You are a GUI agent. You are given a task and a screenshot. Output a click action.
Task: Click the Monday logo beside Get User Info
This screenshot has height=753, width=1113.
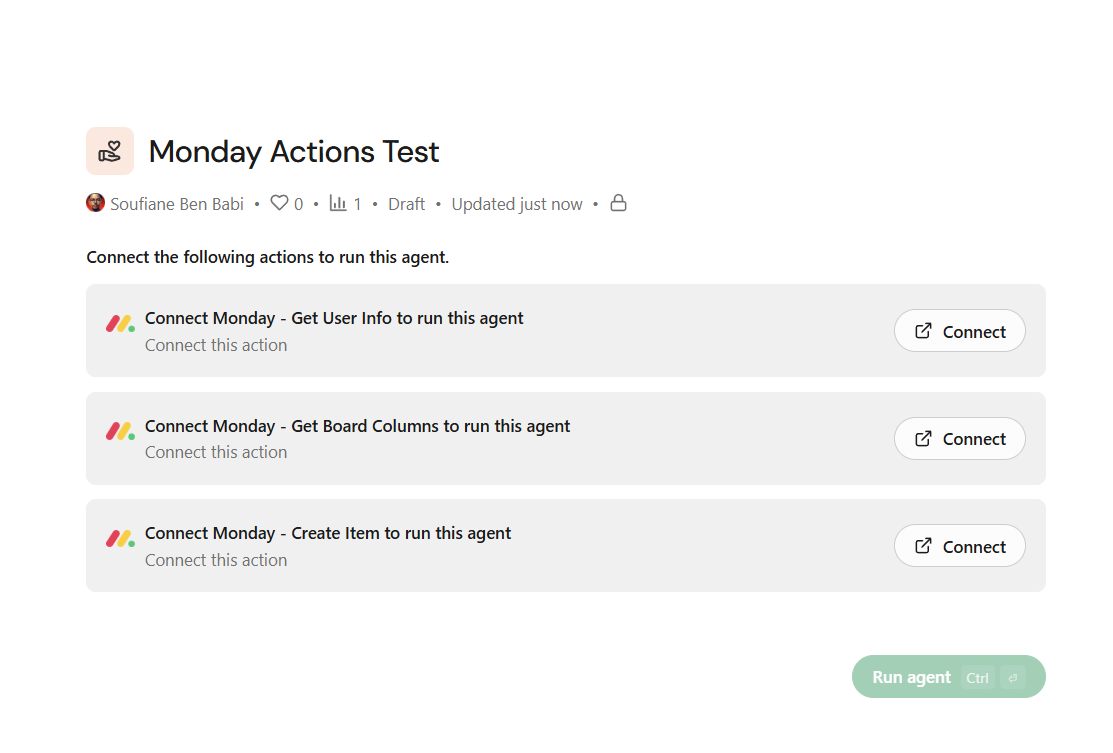point(120,324)
